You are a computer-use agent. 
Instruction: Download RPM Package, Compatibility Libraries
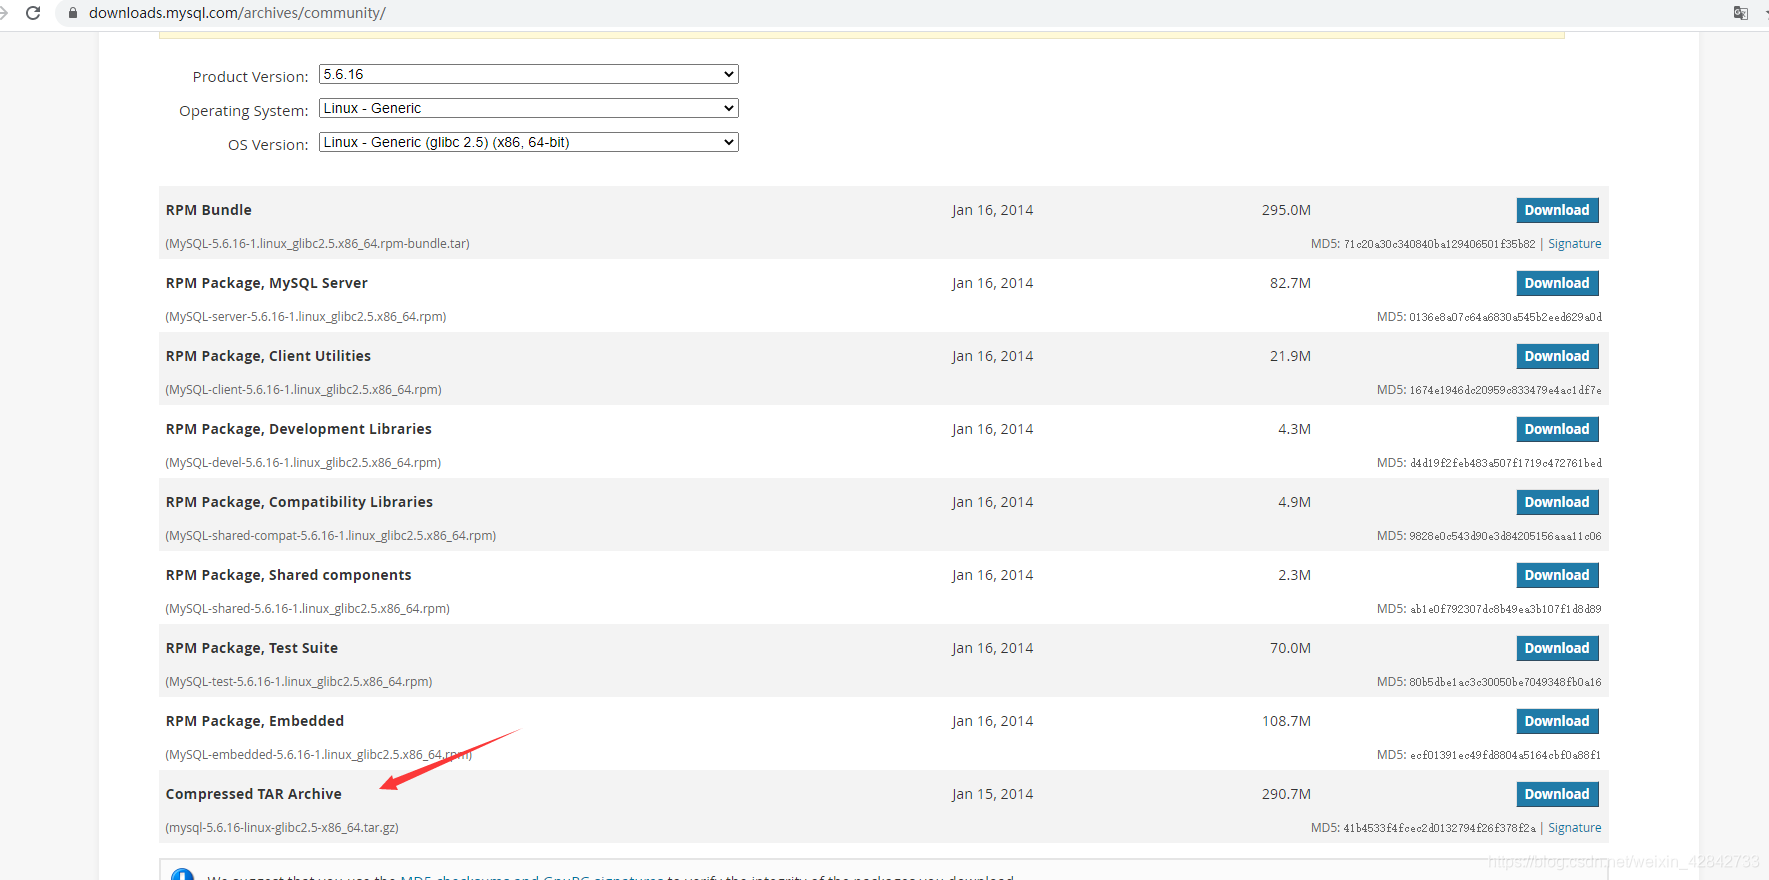(x=1557, y=502)
